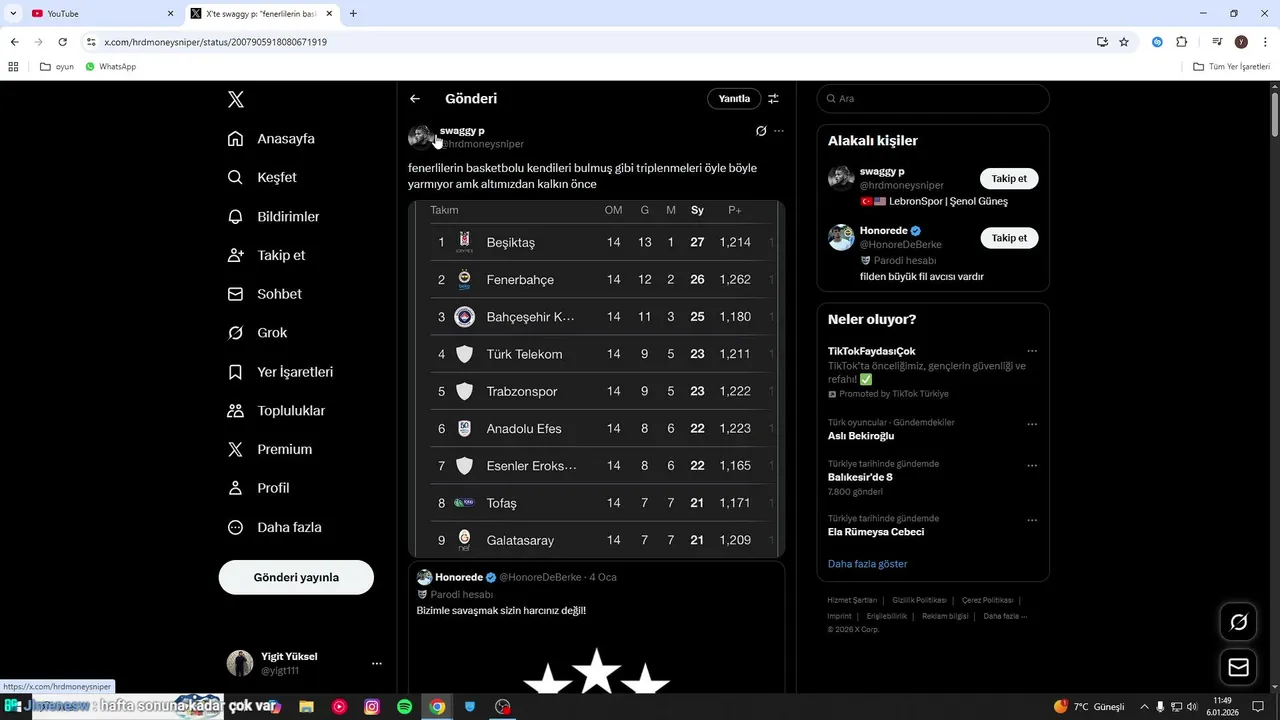This screenshot has height=720, width=1280.
Task: Open options for Balıkesir'de 8 trend
Action: (x=1032, y=465)
